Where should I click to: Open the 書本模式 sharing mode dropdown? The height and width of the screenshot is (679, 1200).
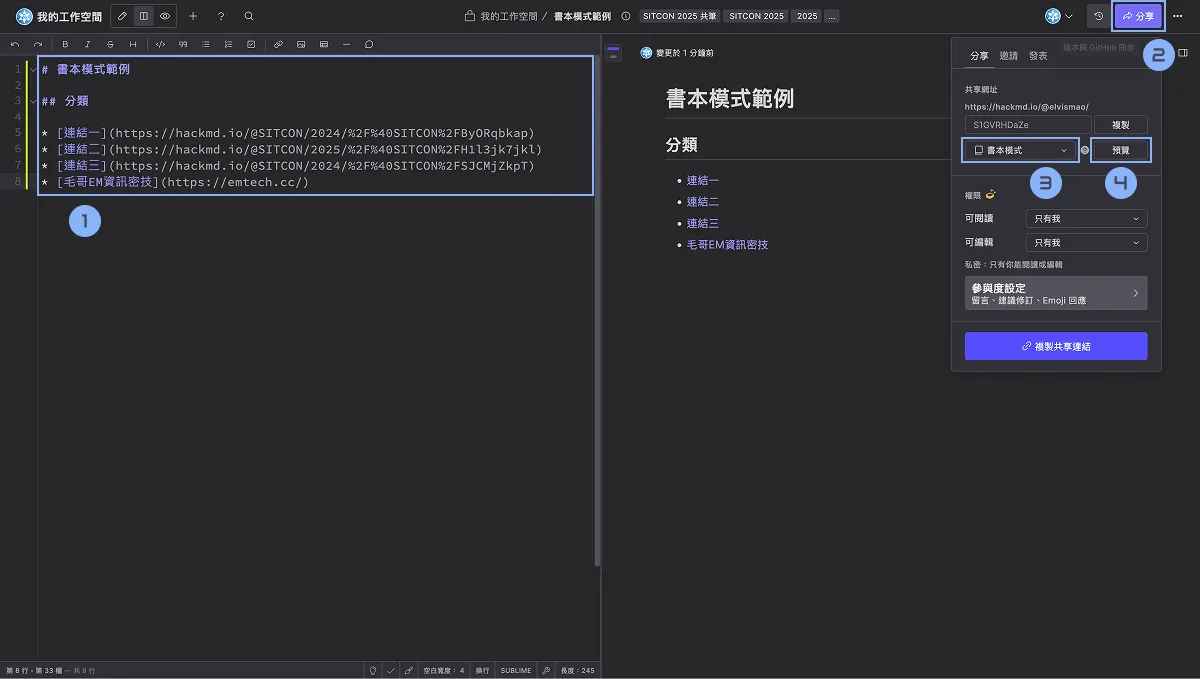tap(1019, 149)
